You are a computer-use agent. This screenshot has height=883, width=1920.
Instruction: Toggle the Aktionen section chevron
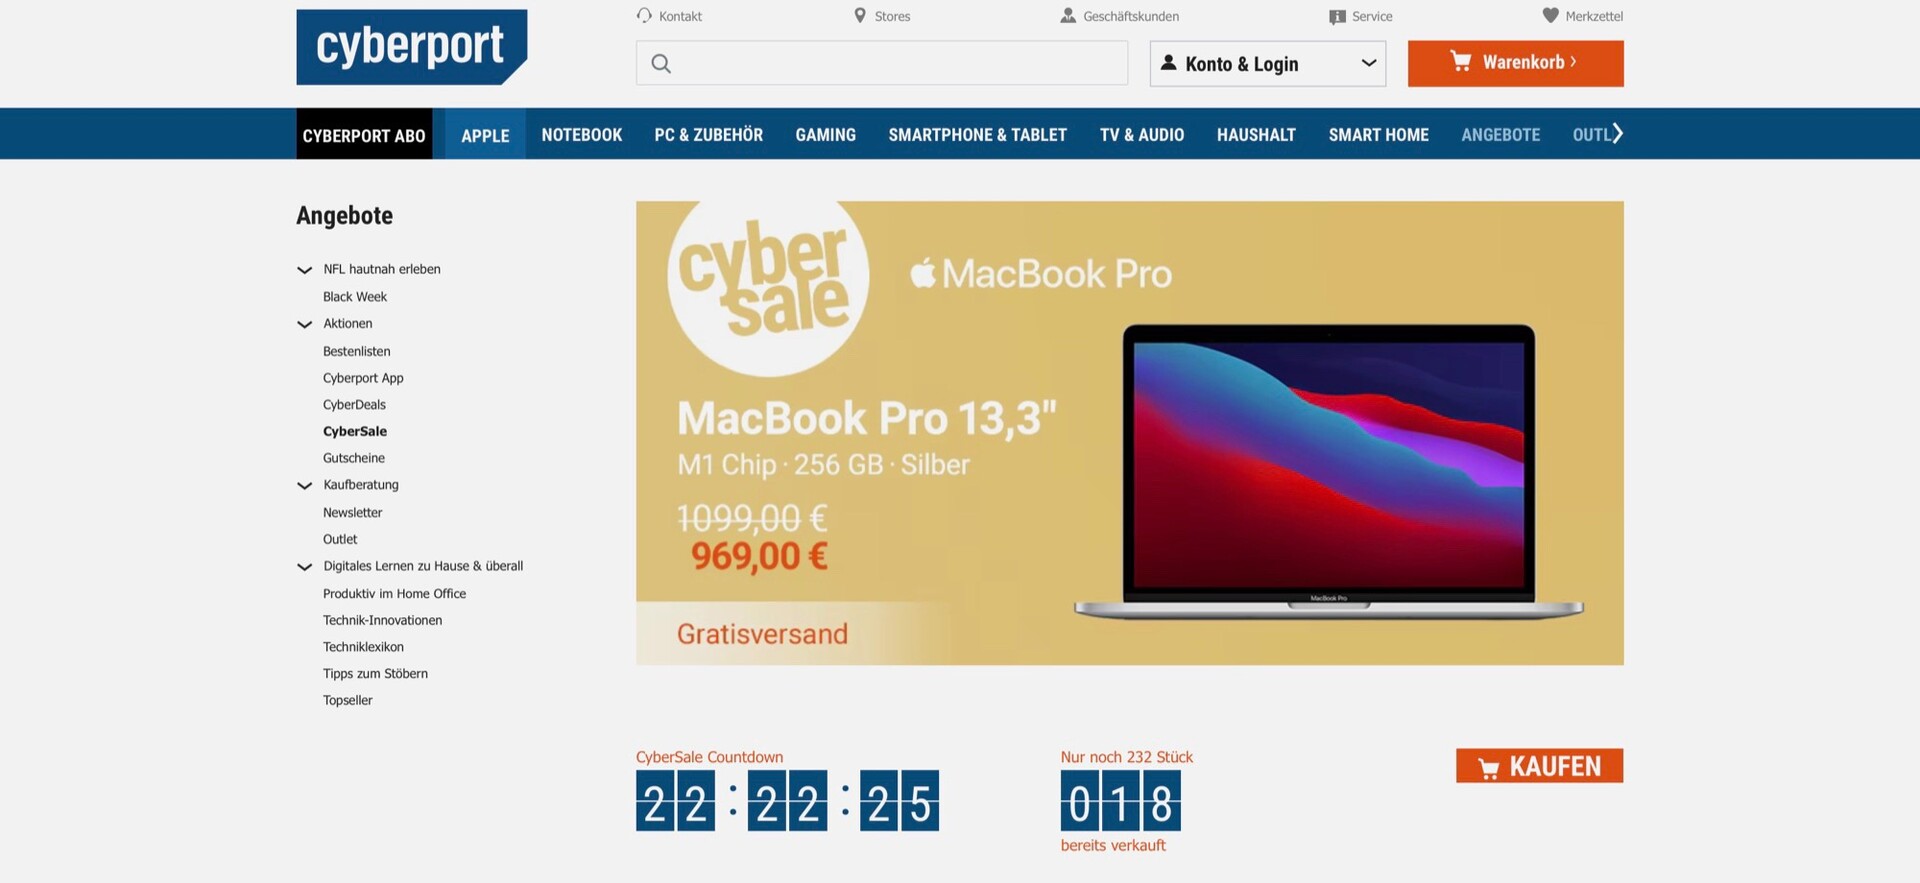click(x=305, y=324)
